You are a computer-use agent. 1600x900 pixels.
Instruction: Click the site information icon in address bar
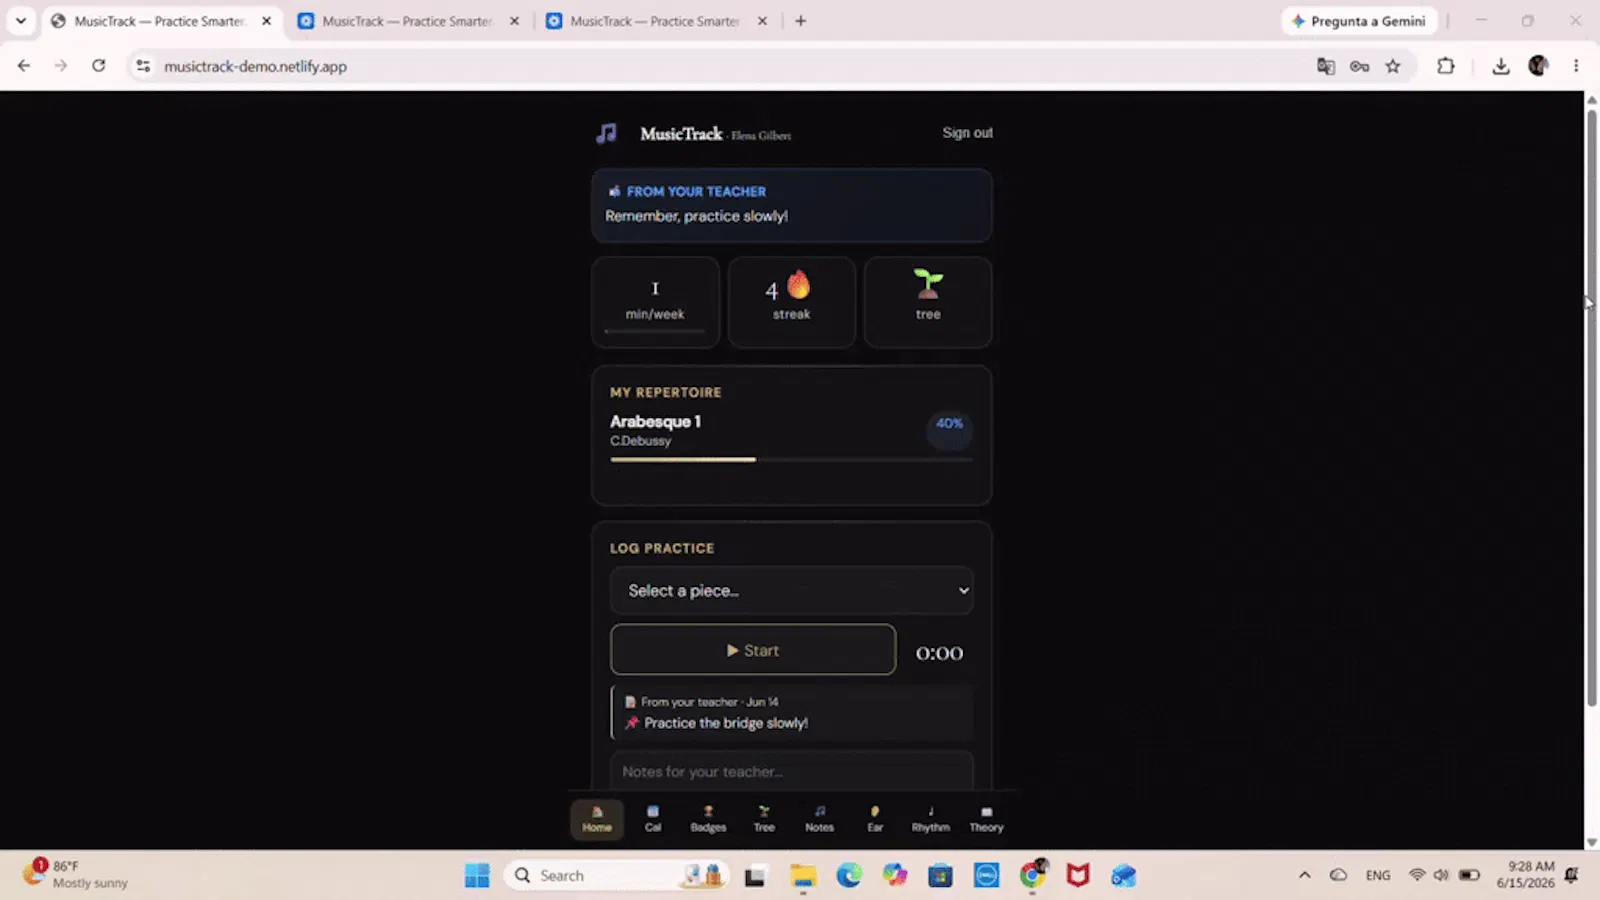[143, 66]
